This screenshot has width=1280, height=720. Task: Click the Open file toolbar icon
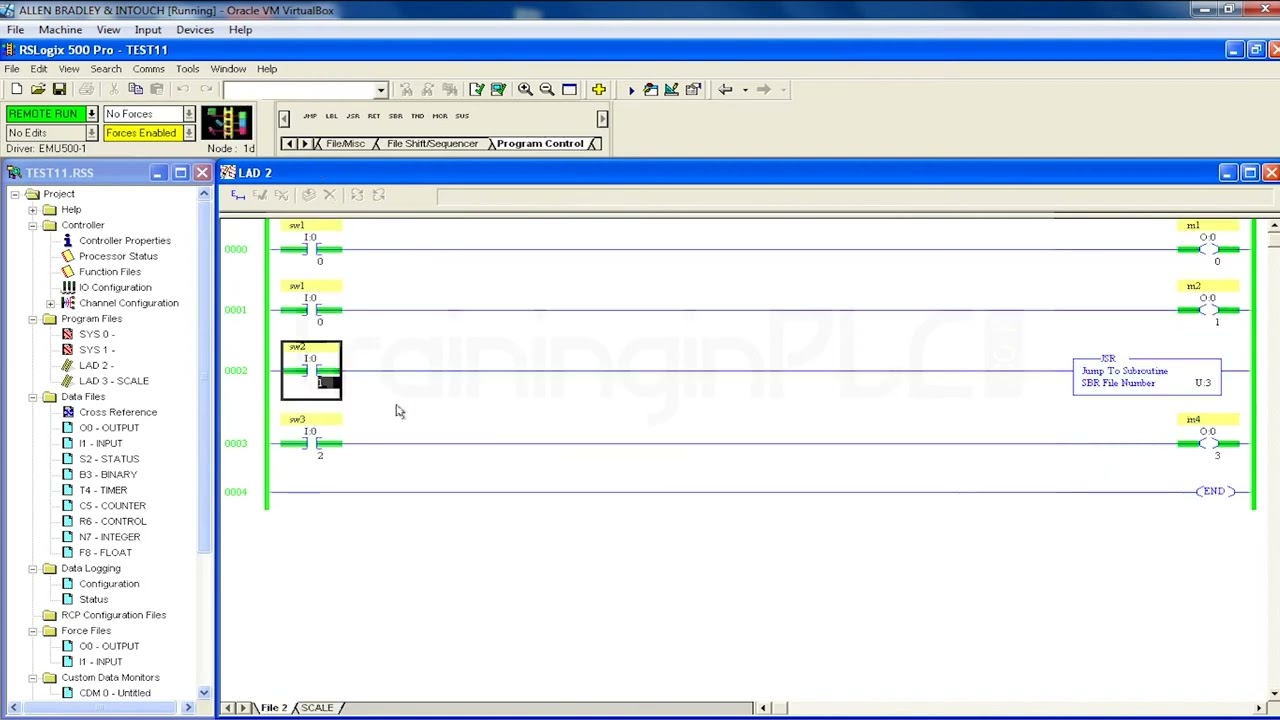(38, 89)
